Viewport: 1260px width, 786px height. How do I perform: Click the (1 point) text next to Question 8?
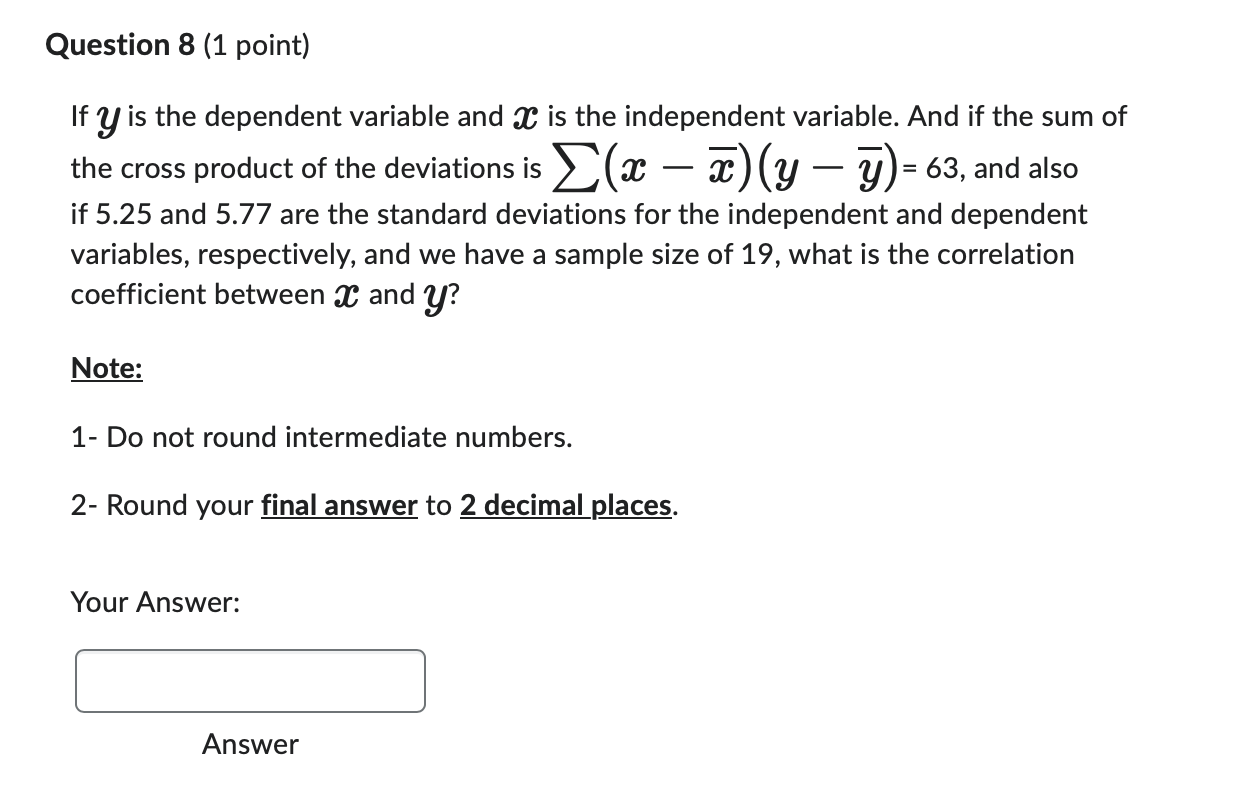click(255, 44)
